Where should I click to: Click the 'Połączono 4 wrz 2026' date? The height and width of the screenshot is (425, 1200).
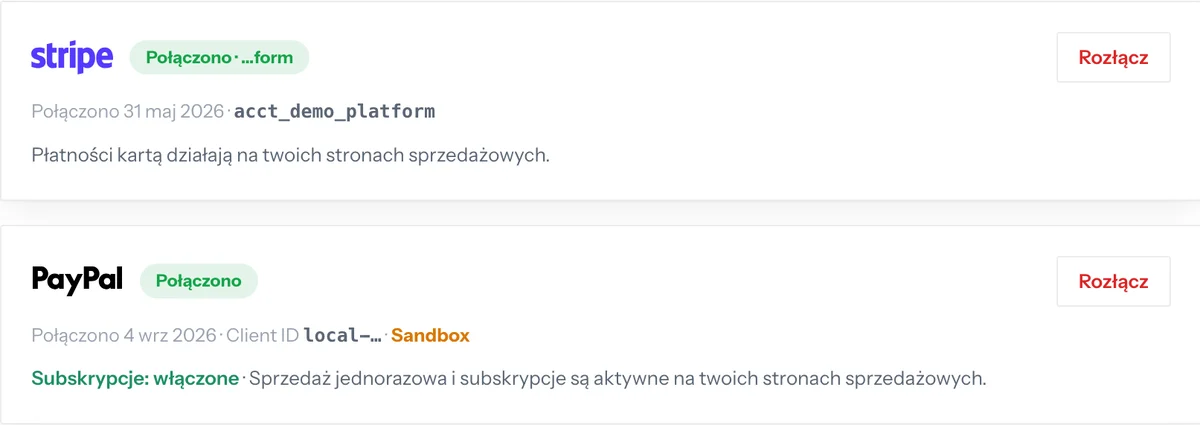click(124, 335)
